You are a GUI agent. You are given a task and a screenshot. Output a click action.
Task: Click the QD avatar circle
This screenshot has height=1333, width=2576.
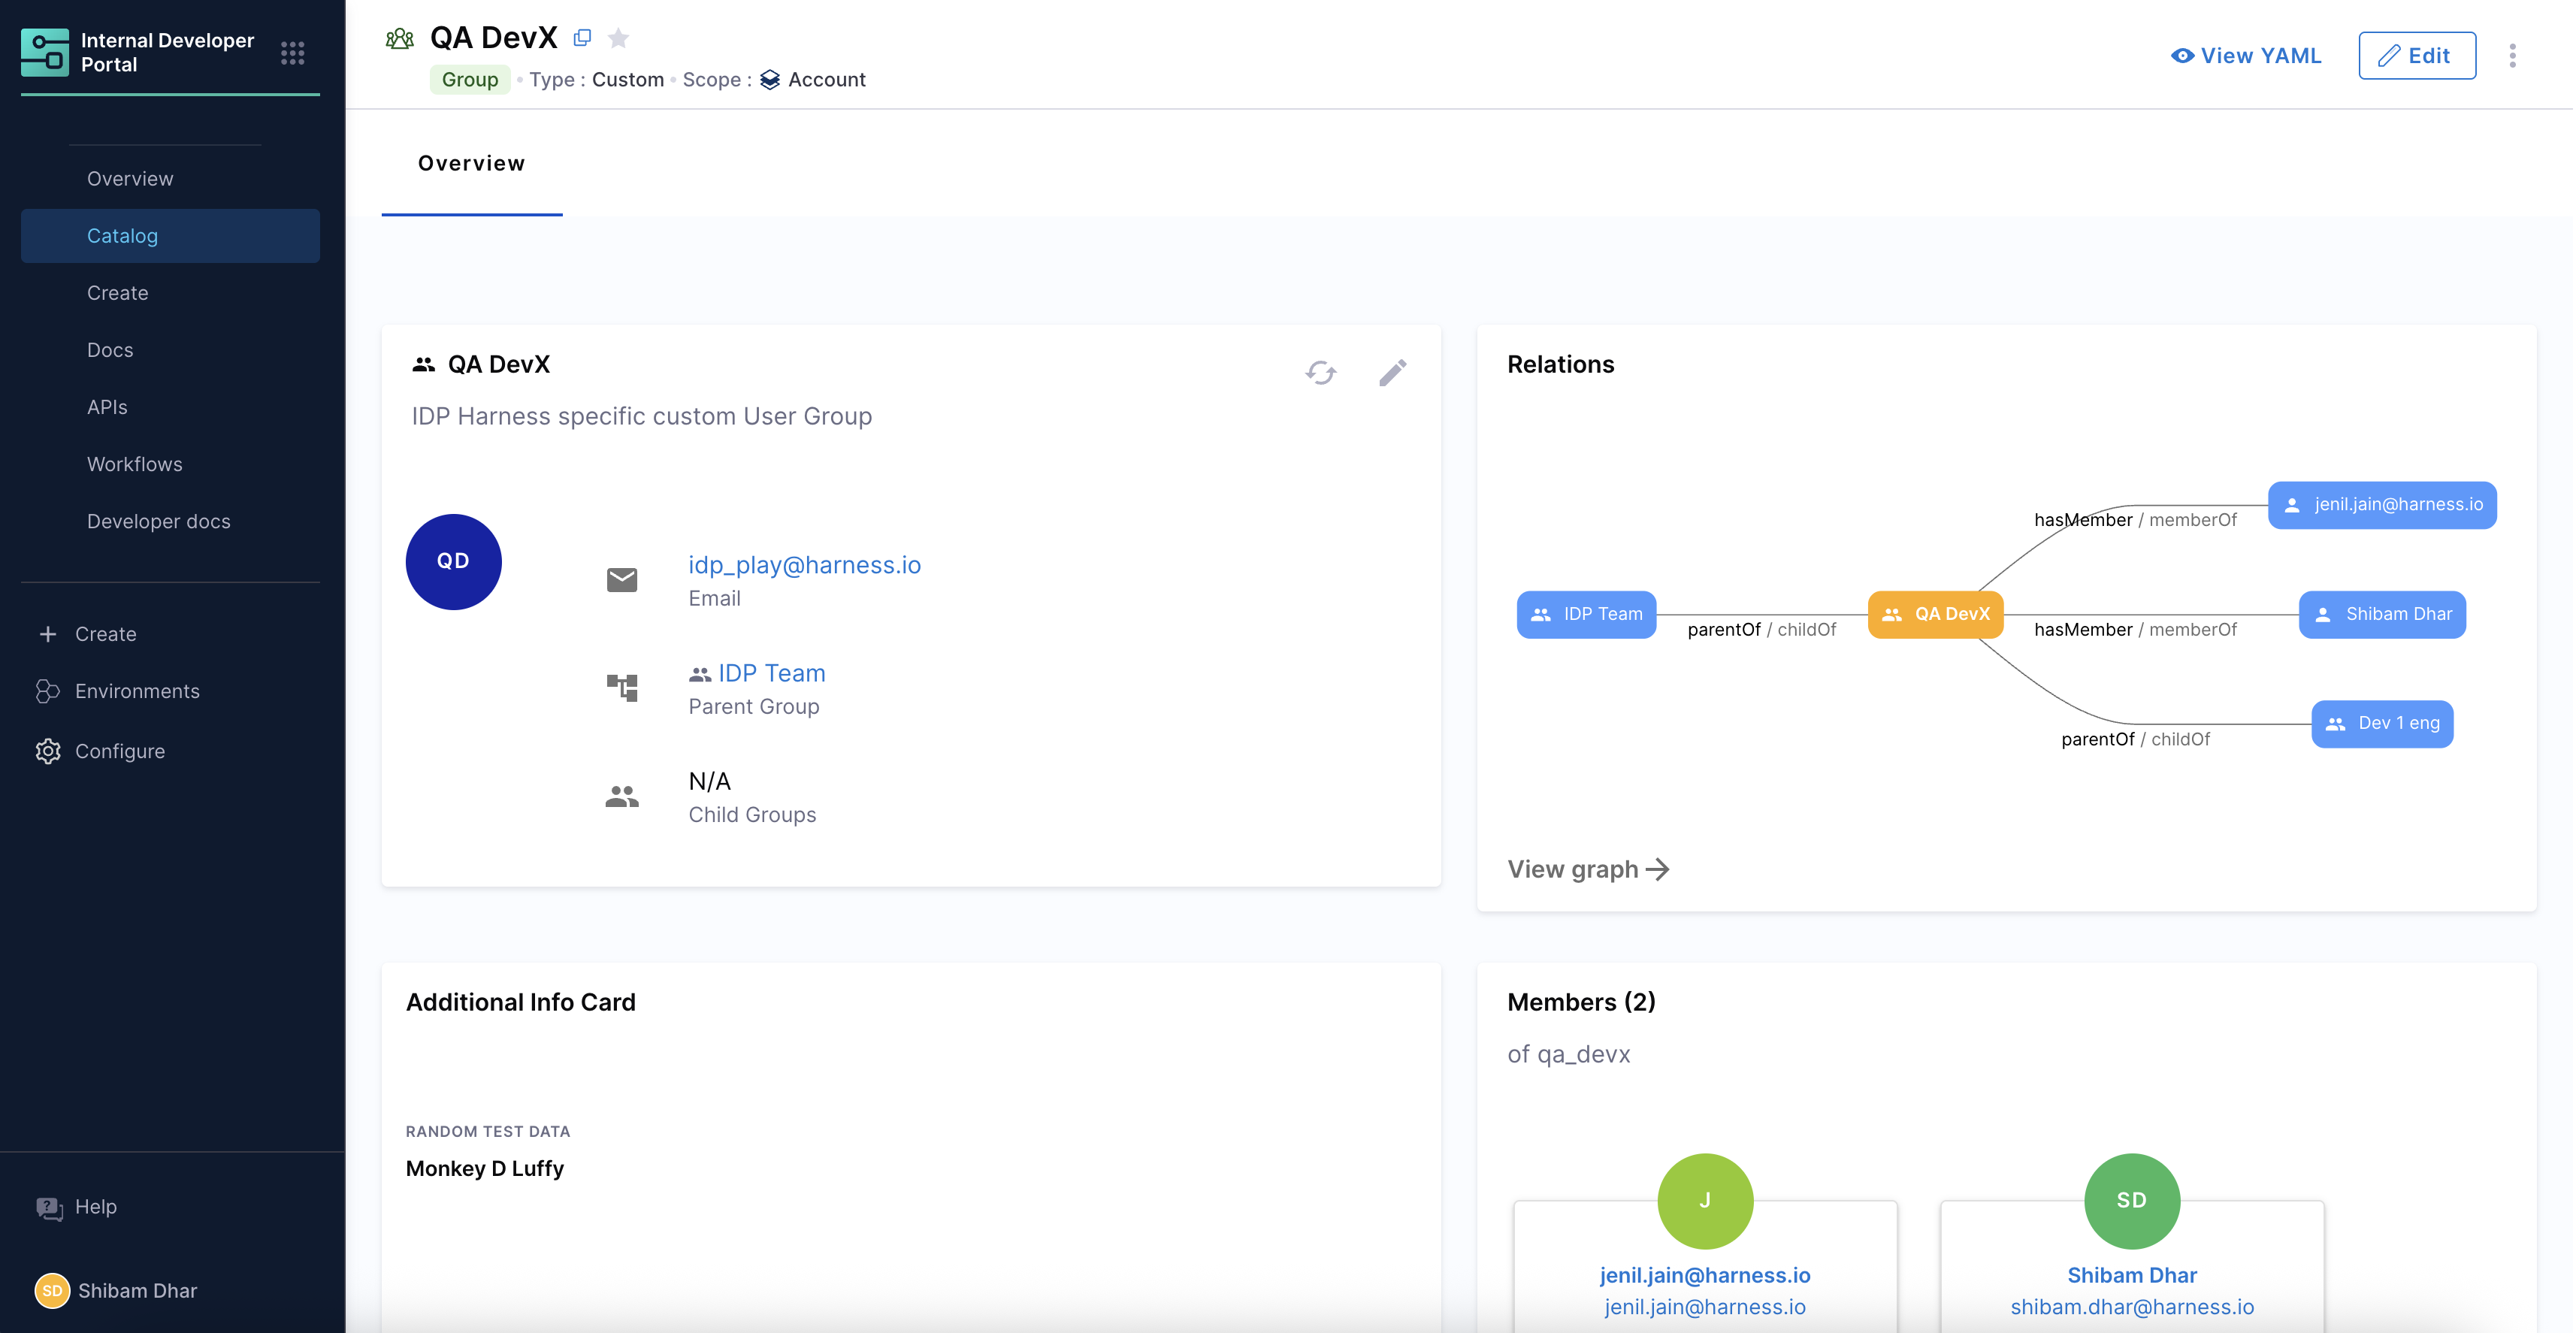(454, 562)
